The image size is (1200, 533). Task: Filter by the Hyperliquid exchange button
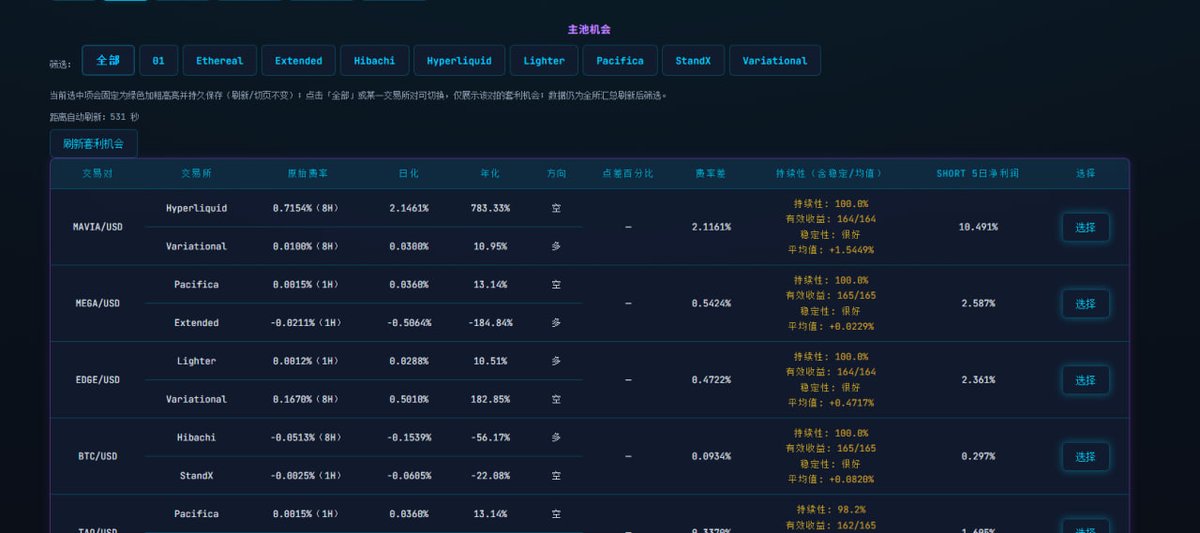pyautogui.click(x=459, y=60)
